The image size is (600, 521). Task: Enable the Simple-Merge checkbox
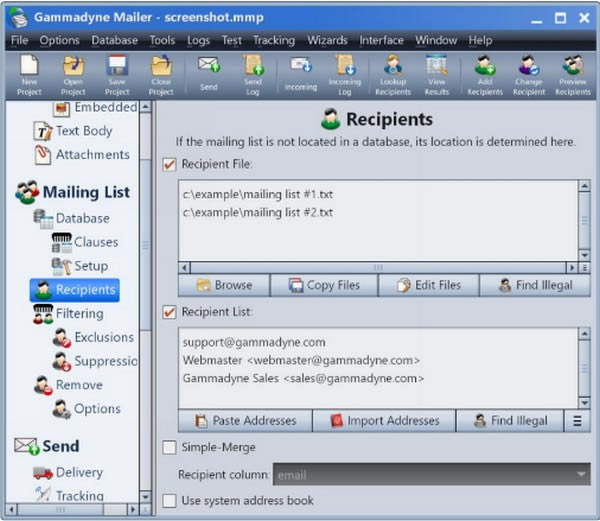pos(170,448)
